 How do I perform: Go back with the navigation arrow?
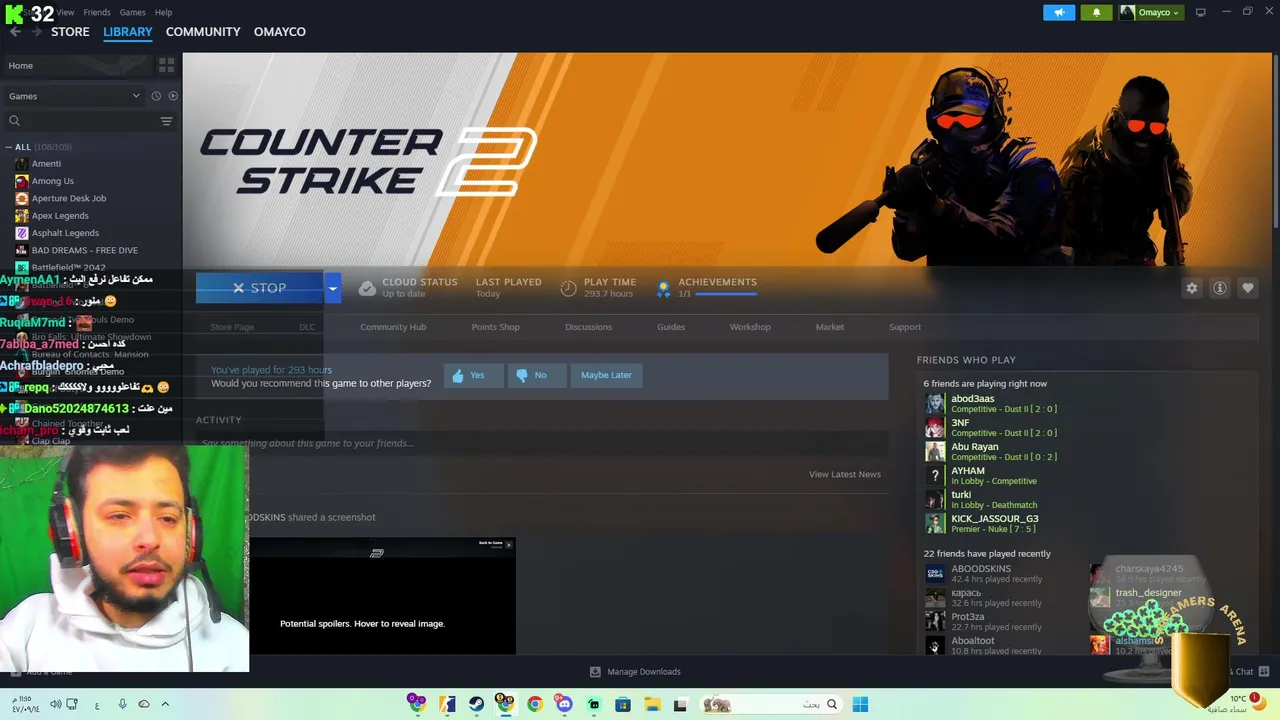coord(15,32)
